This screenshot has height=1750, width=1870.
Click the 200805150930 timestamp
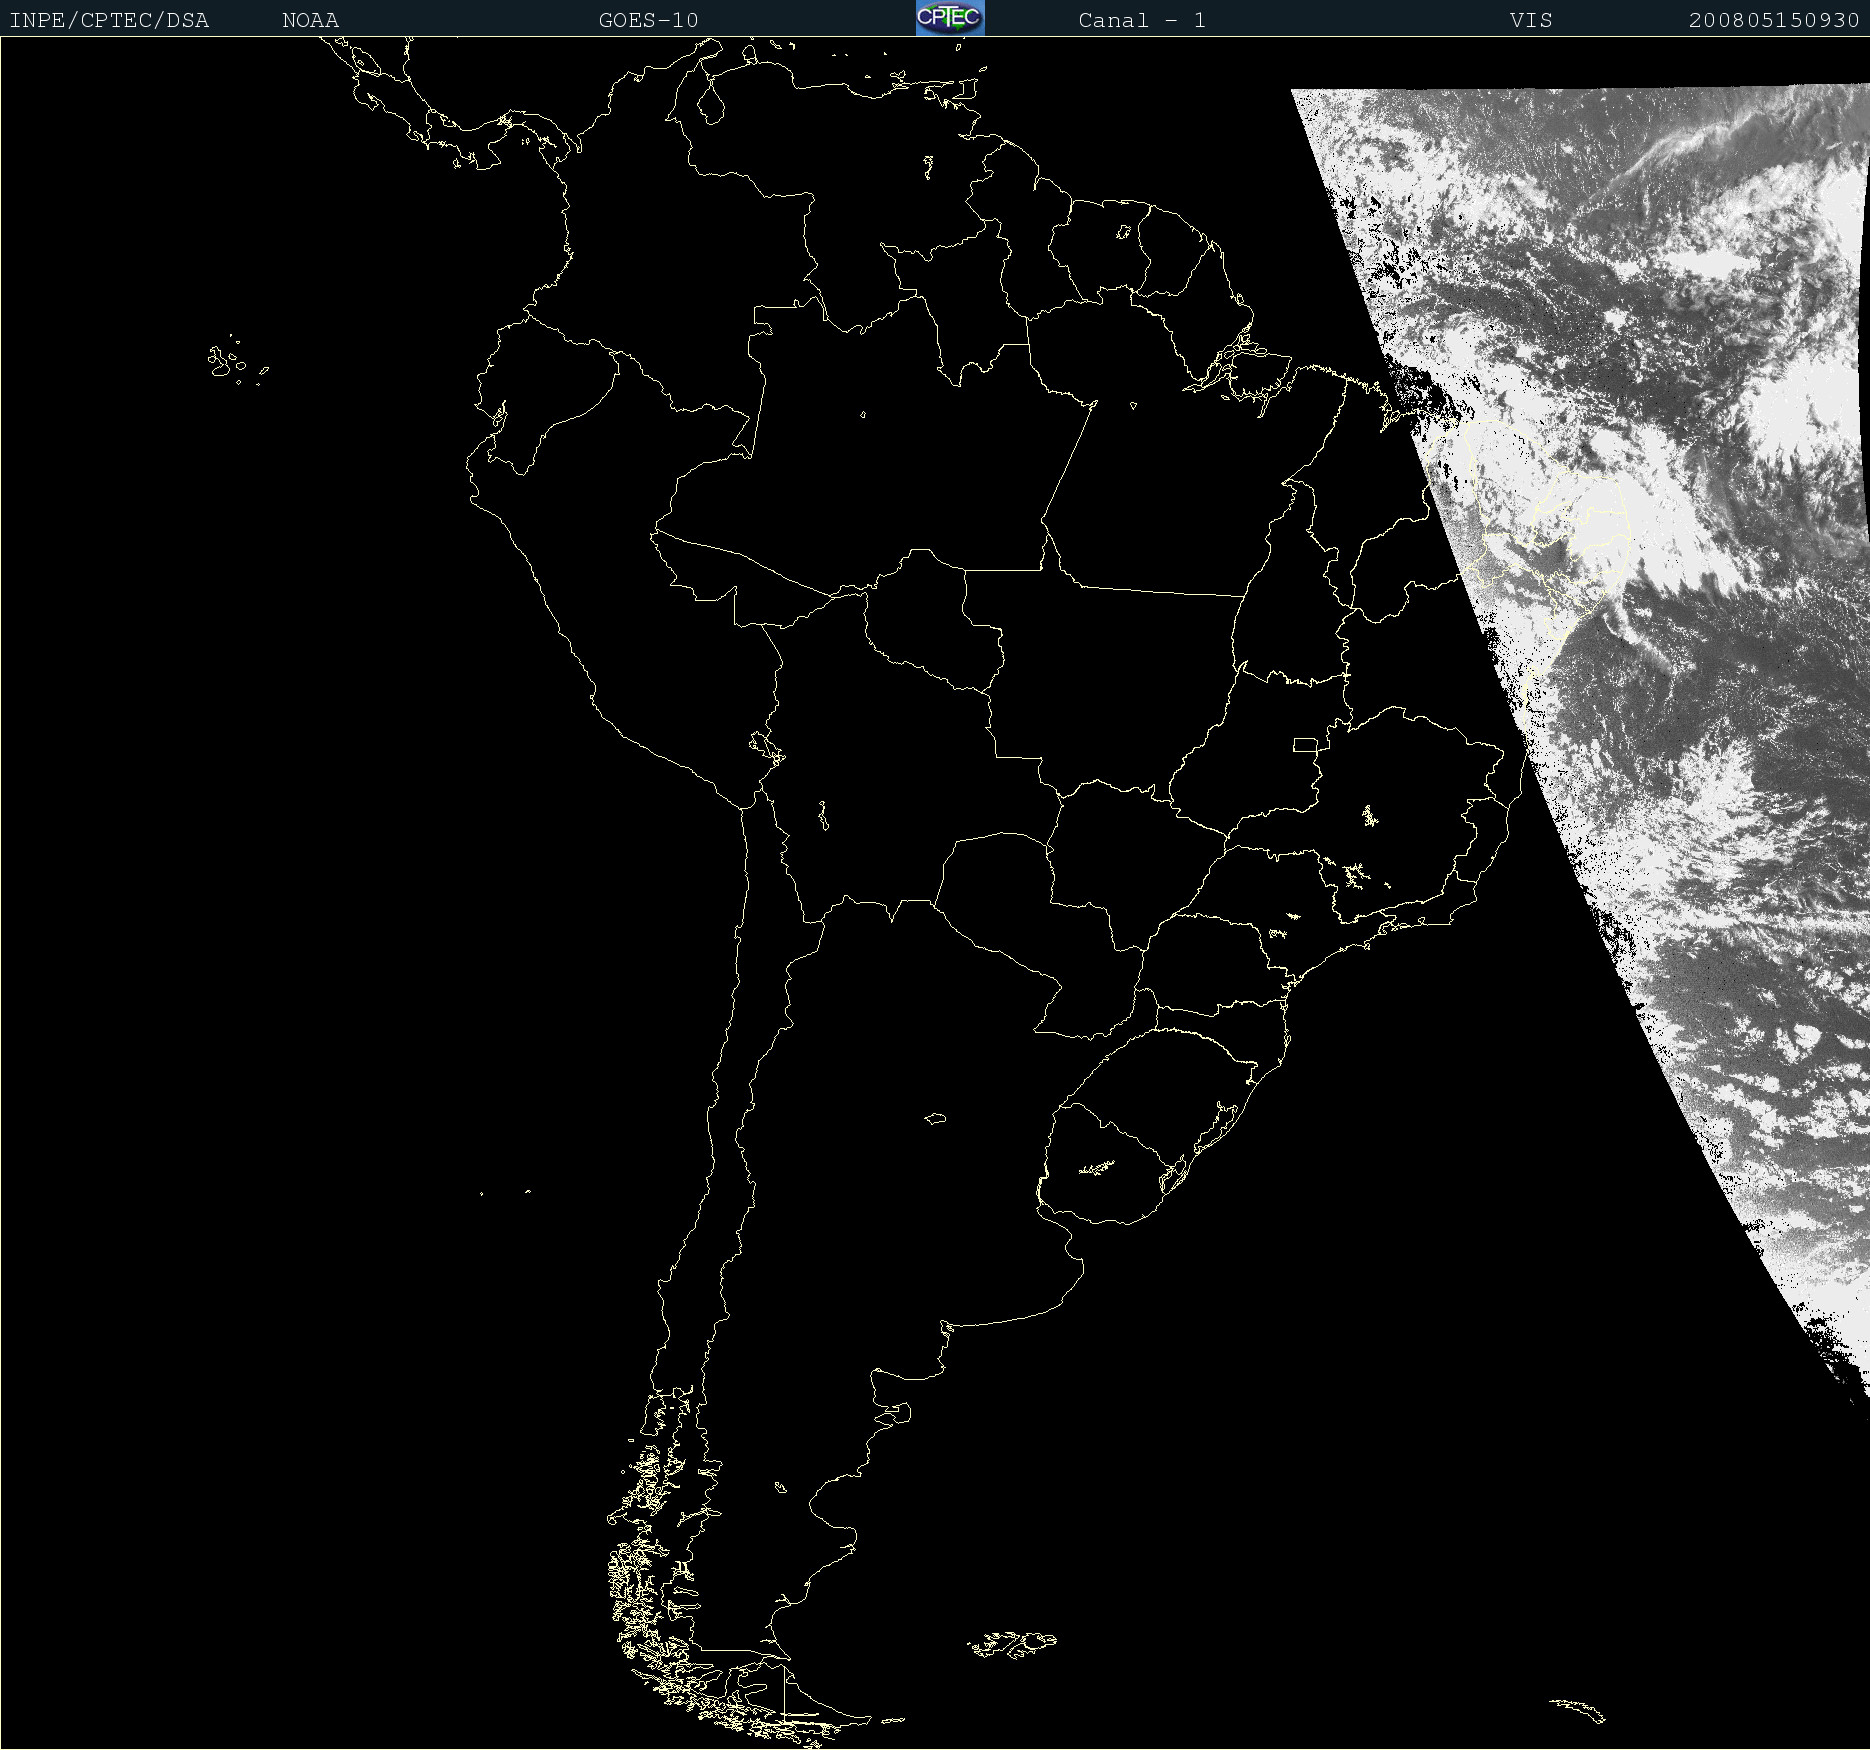[x=1774, y=20]
